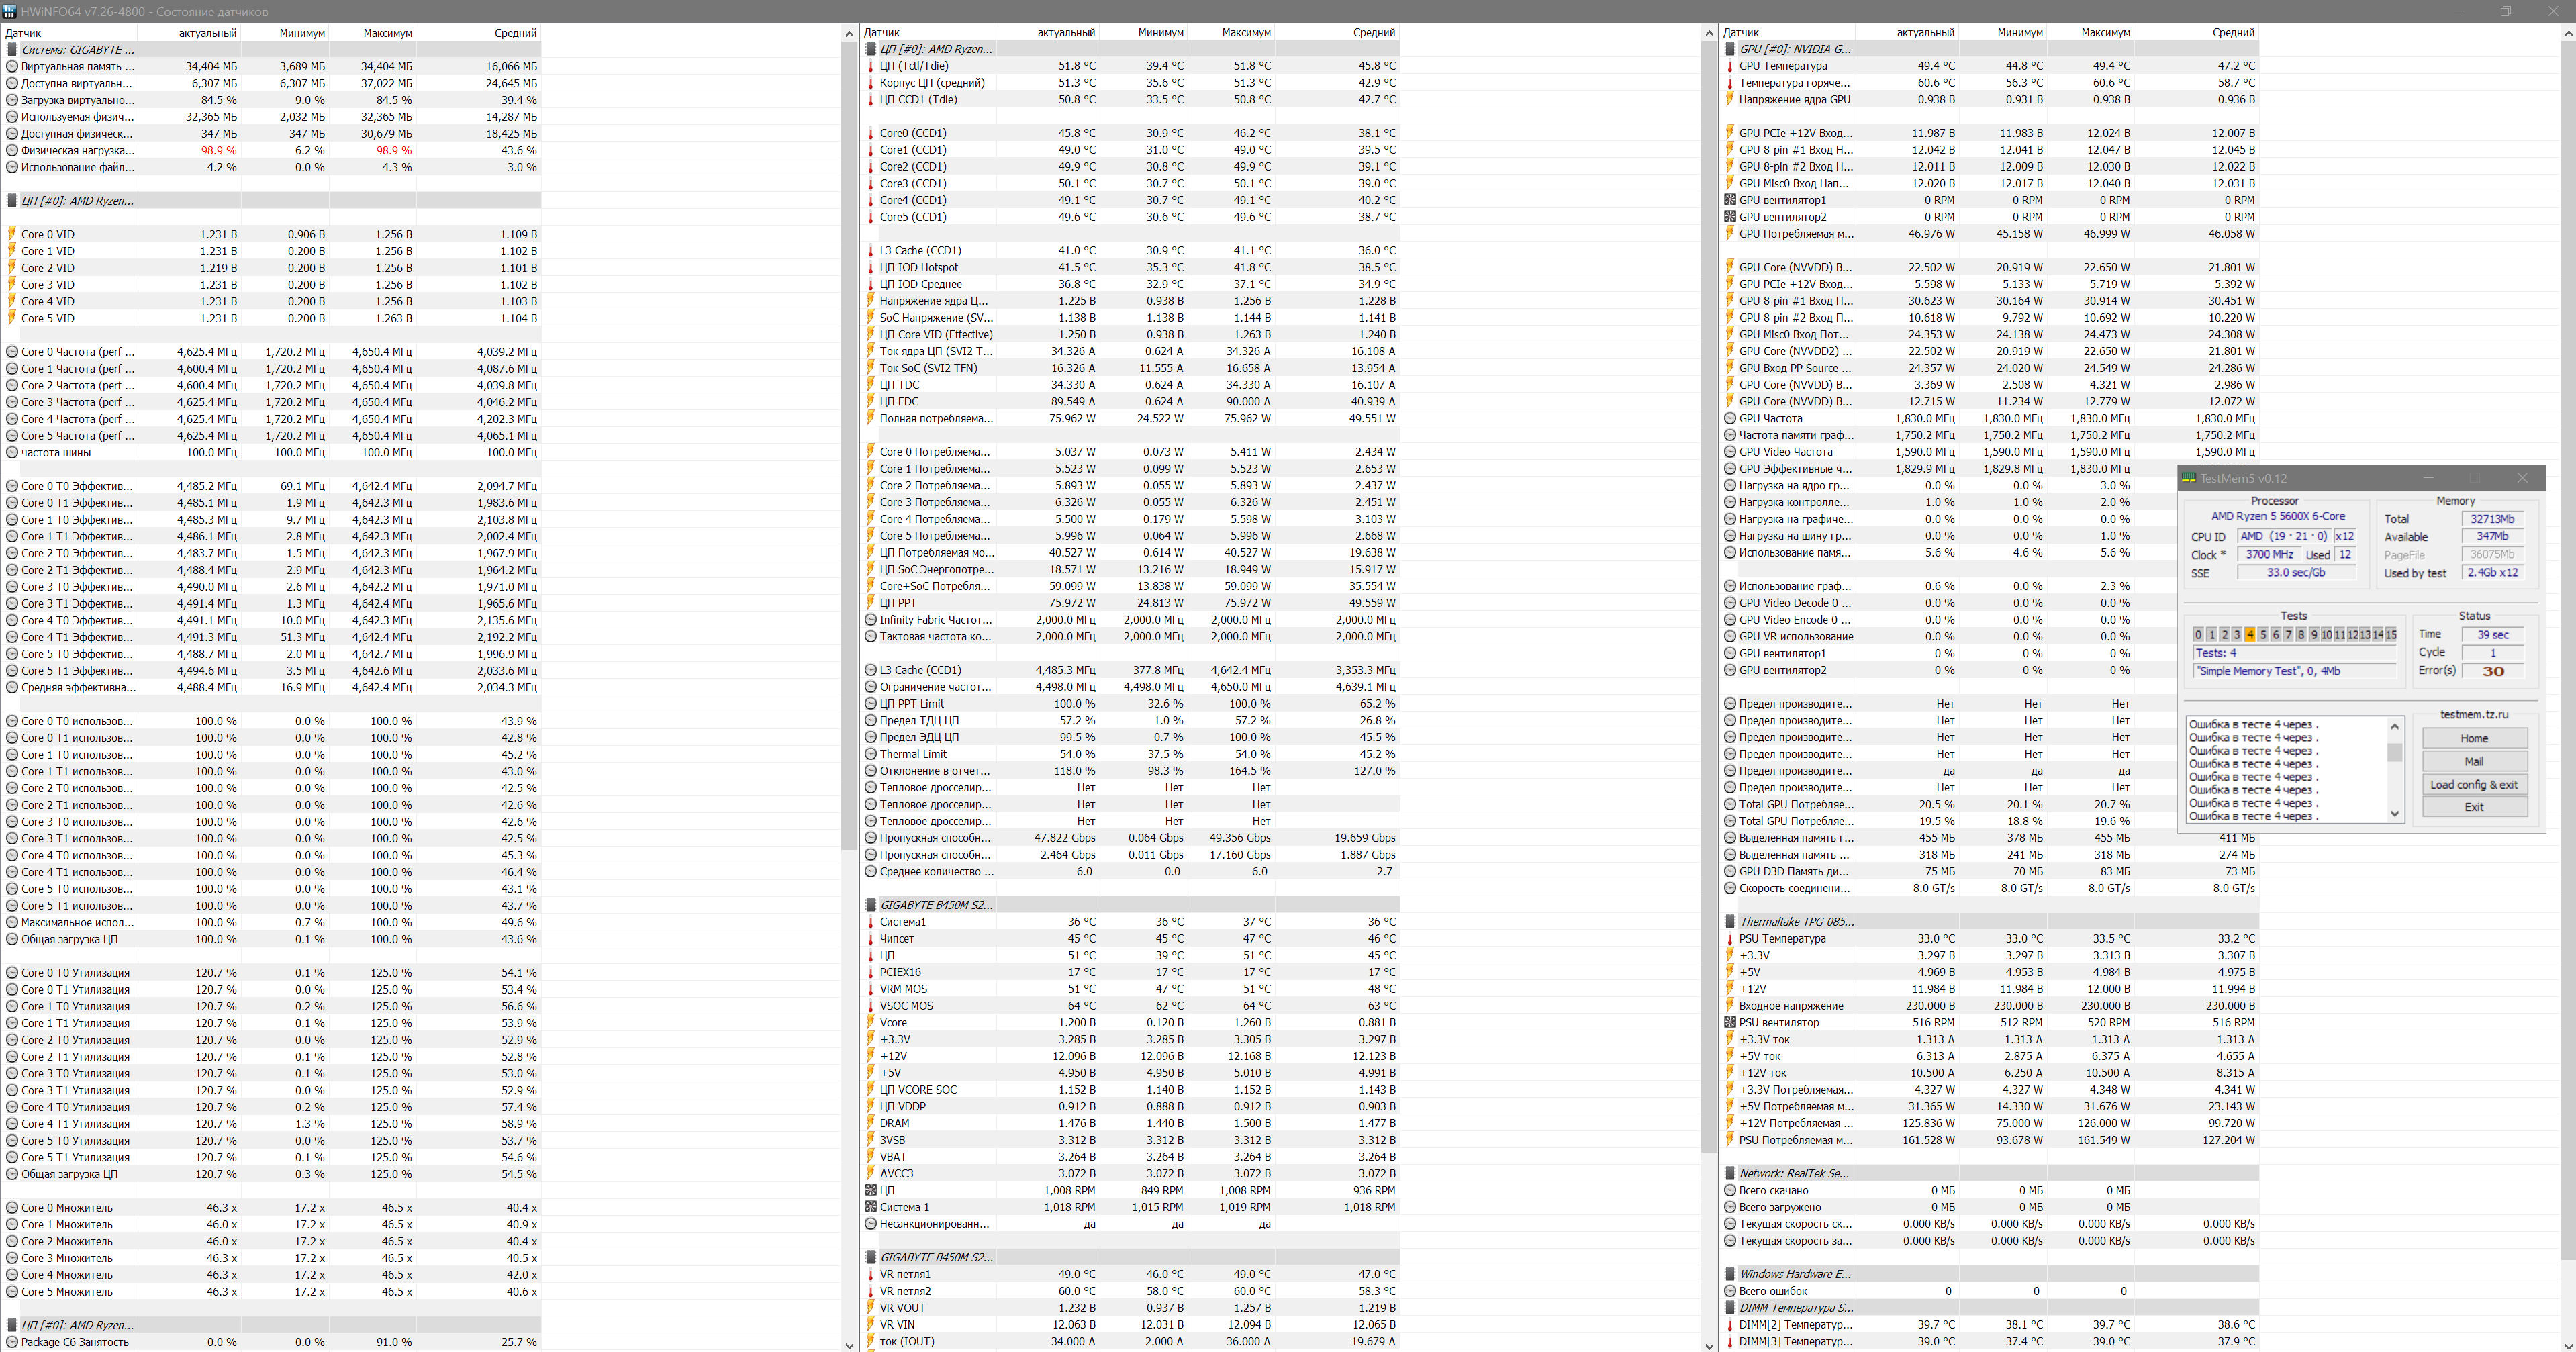Image resolution: width=2576 pixels, height=1352 pixels.
Task: Click the GPU вентилятор1 fan icon
Action: pyautogui.click(x=1730, y=200)
